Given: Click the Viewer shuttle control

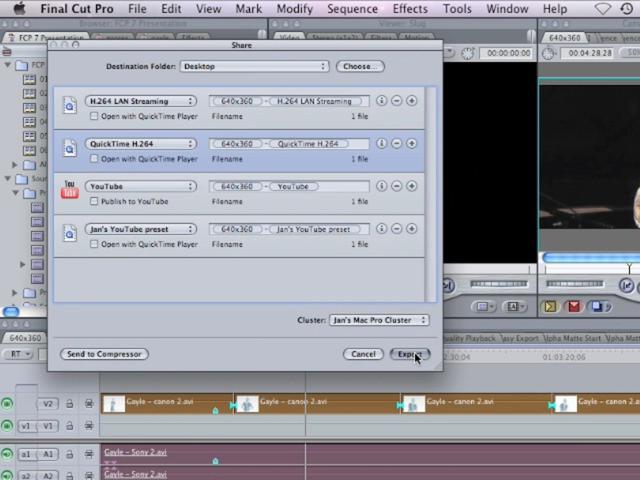Looking at the screenshot, I should click(498, 284).
